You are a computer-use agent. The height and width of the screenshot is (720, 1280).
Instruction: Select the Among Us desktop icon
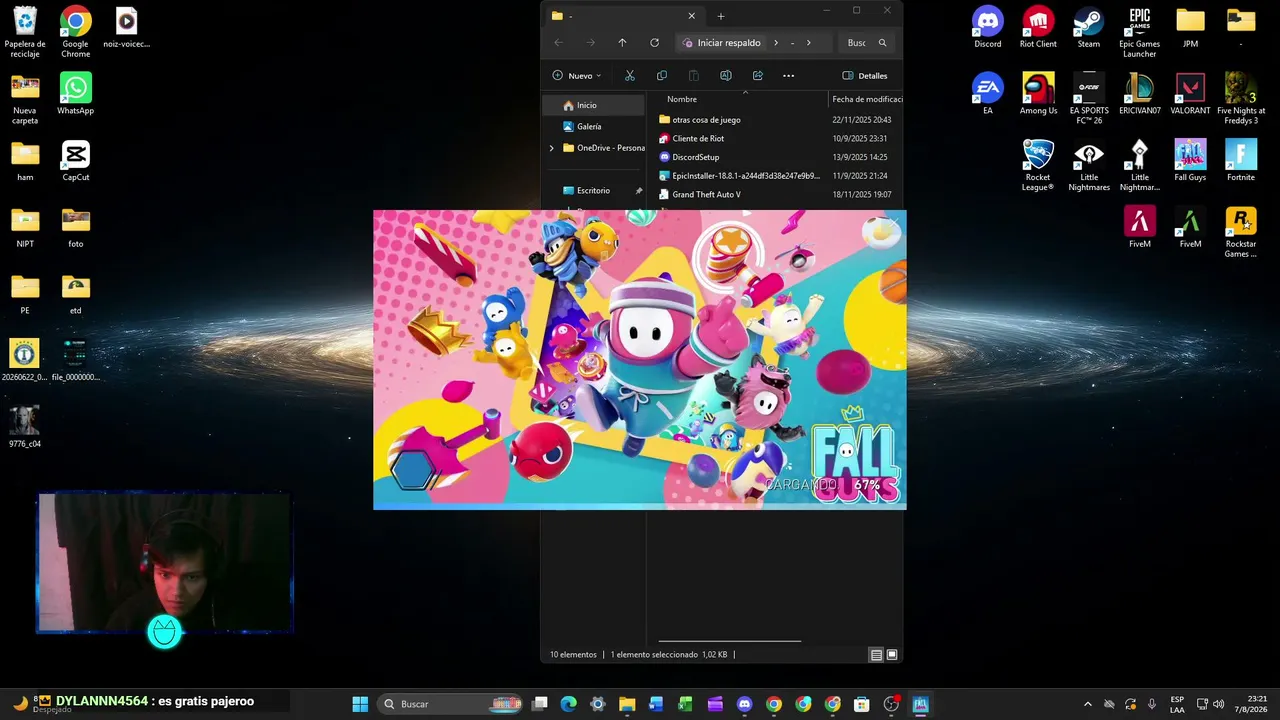point(1038,94)
